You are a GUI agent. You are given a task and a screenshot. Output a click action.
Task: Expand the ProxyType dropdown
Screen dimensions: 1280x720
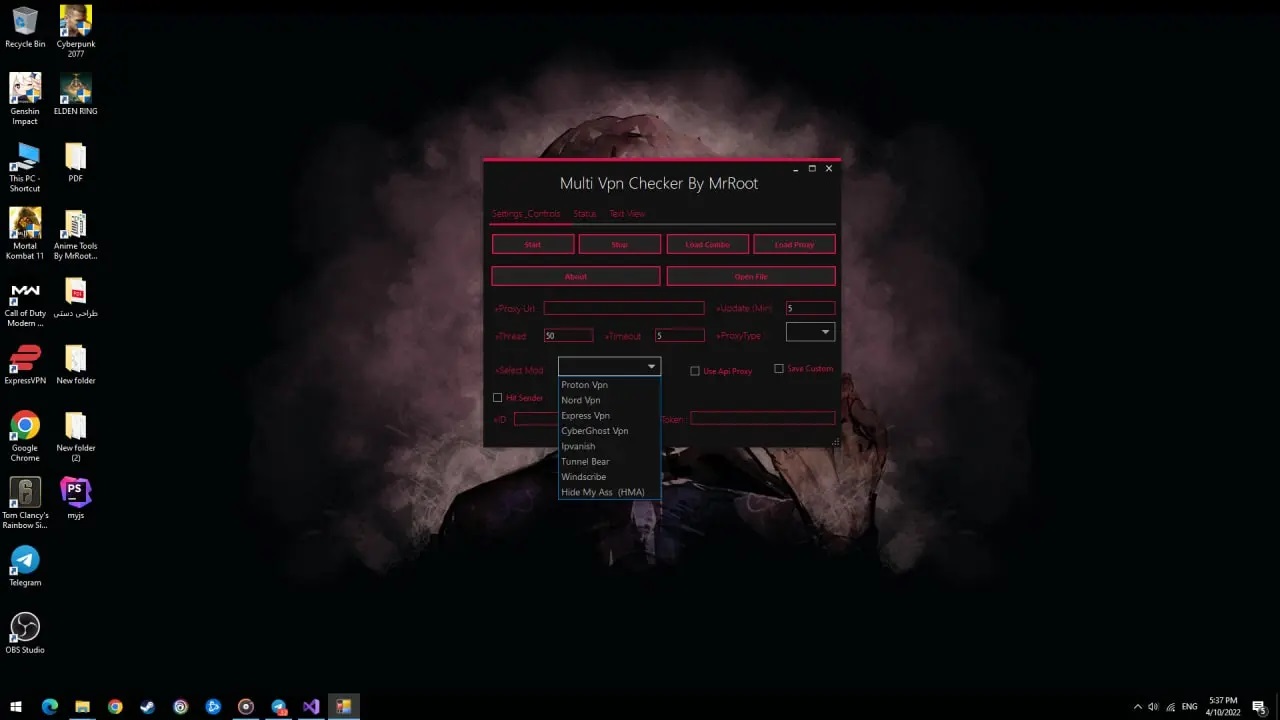click(810, 332)
